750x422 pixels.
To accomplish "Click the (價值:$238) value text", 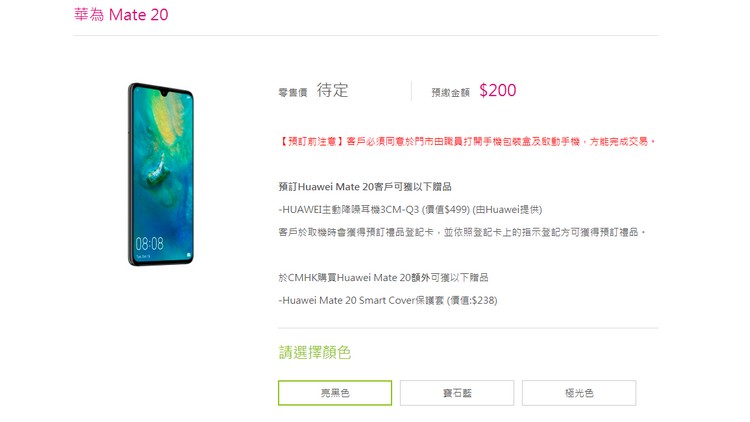I will (472, 300).
